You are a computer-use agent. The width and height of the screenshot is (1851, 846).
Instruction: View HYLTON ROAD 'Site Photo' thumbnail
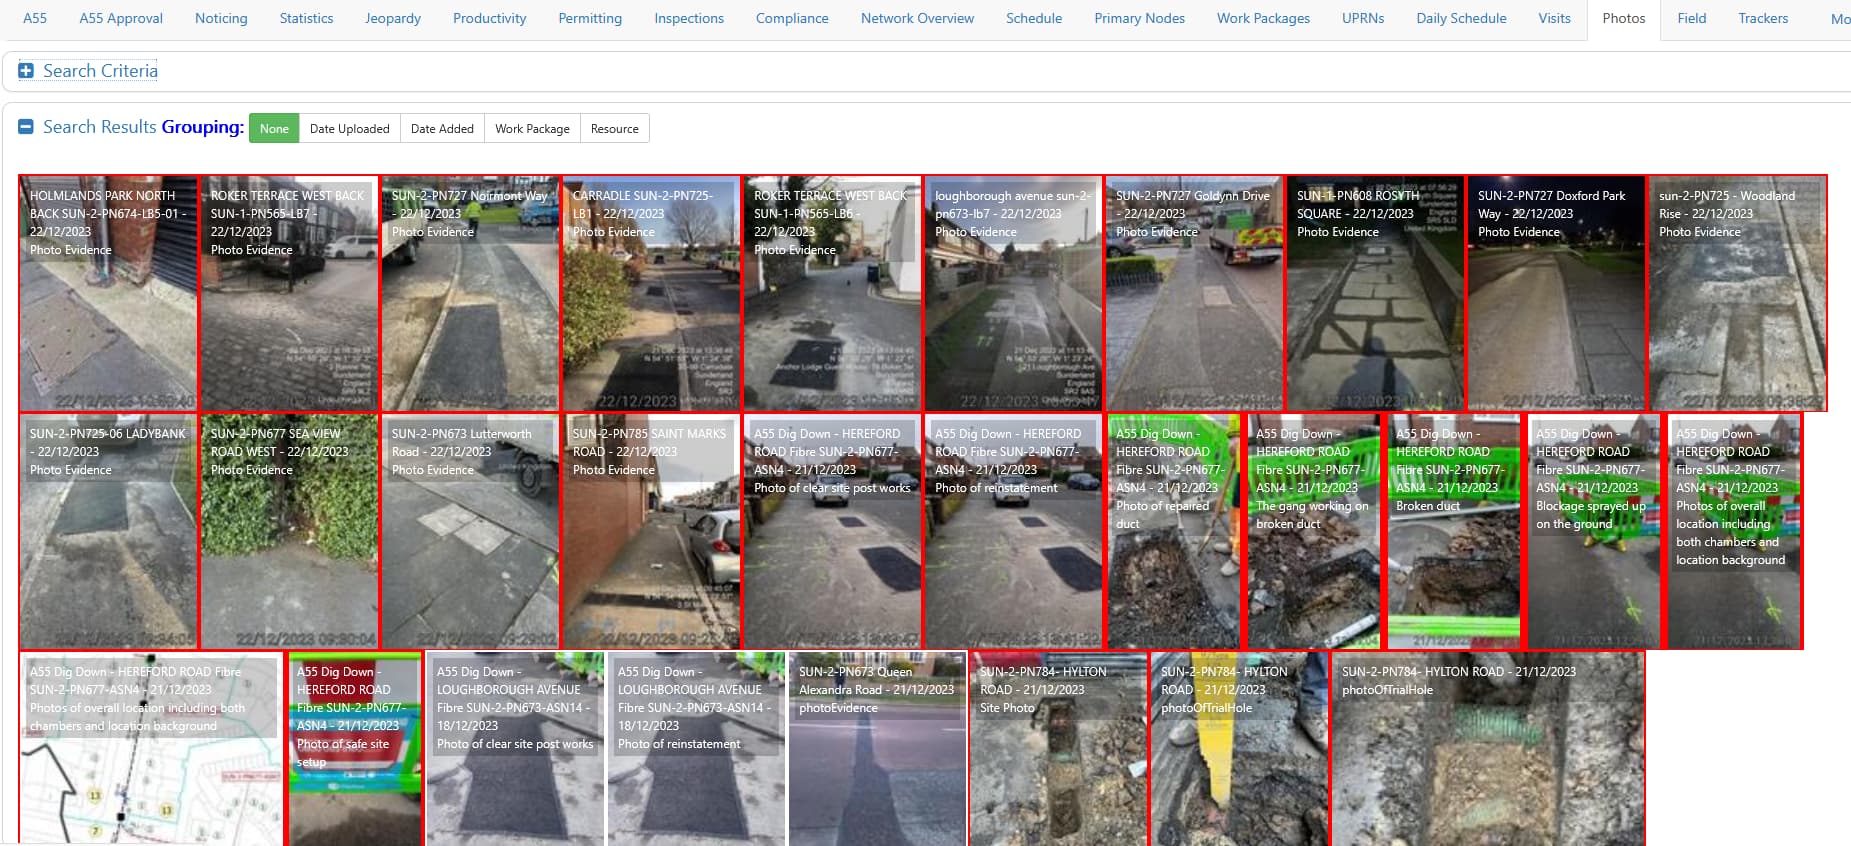click(1058, 748)
